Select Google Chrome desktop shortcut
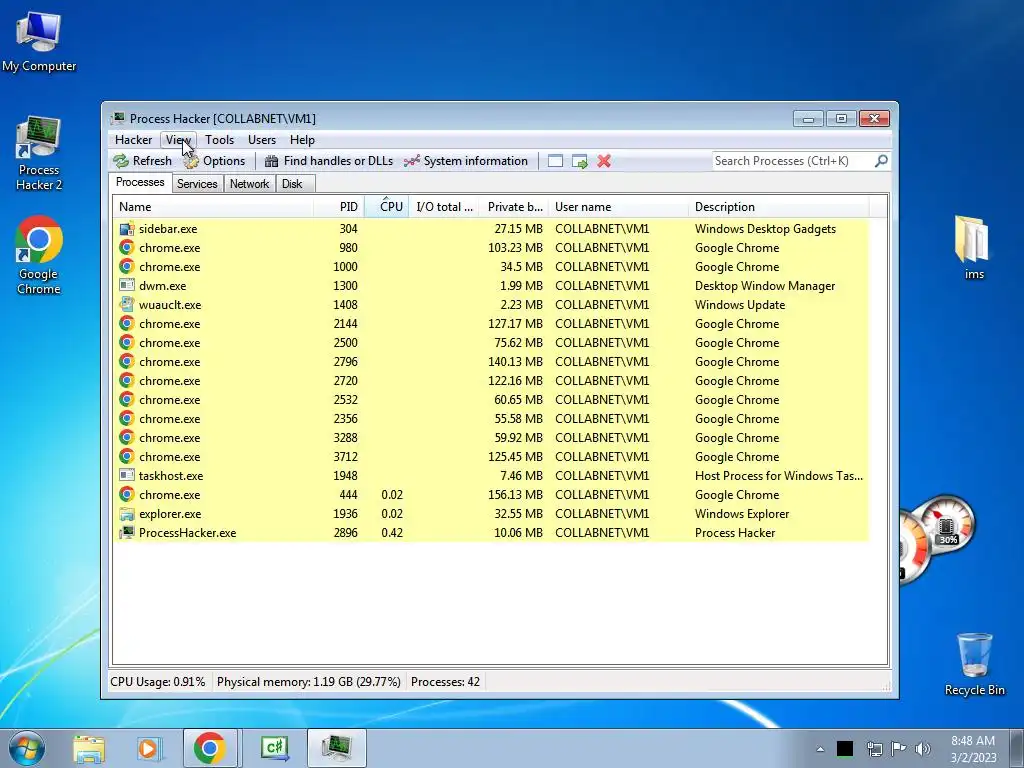This screenshot has height=768, width=1024. [39, 255]
